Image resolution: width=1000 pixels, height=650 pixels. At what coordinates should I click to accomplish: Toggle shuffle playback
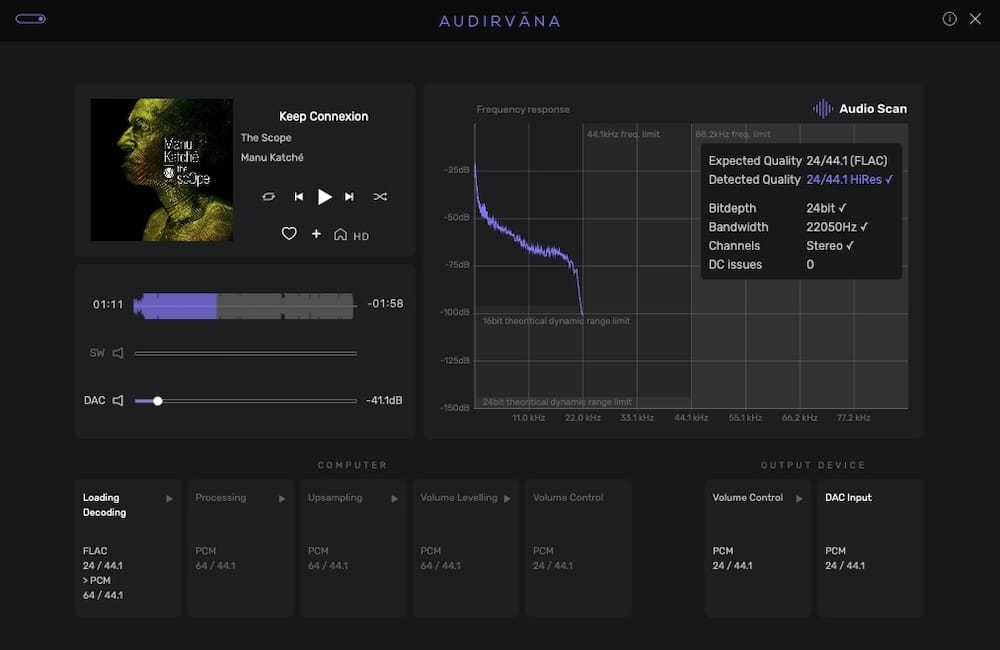[380, 196]
